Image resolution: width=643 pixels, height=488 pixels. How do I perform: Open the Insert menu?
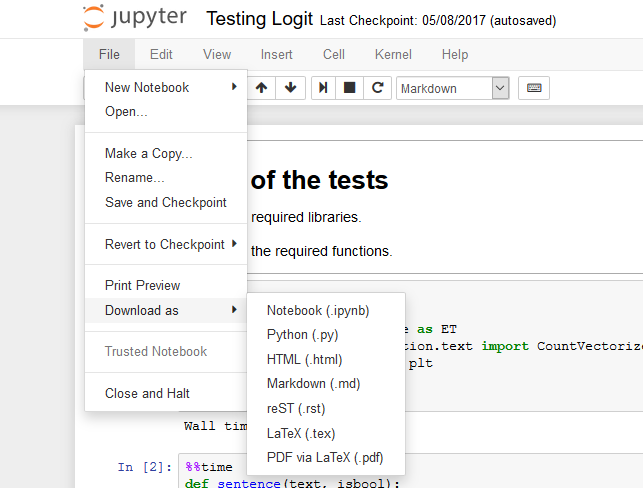click(x=276, y=54)
